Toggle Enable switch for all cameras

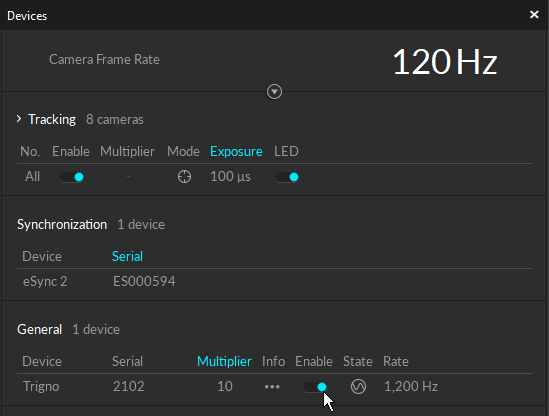72,177
